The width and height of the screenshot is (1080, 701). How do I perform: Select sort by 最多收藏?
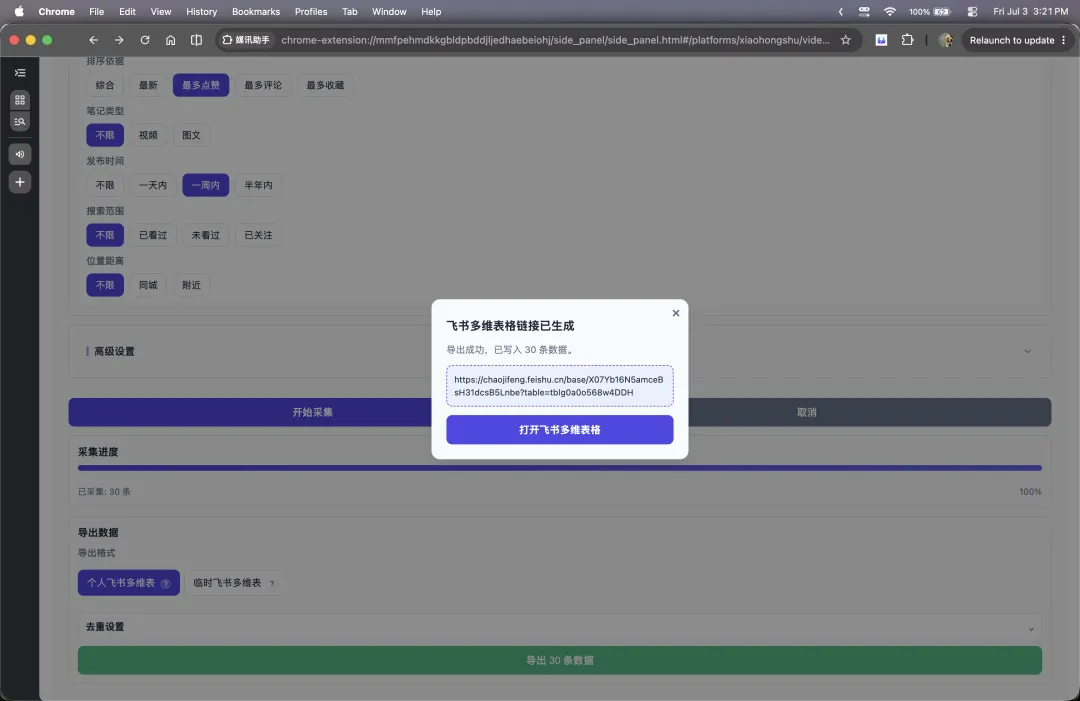[325, 85]
